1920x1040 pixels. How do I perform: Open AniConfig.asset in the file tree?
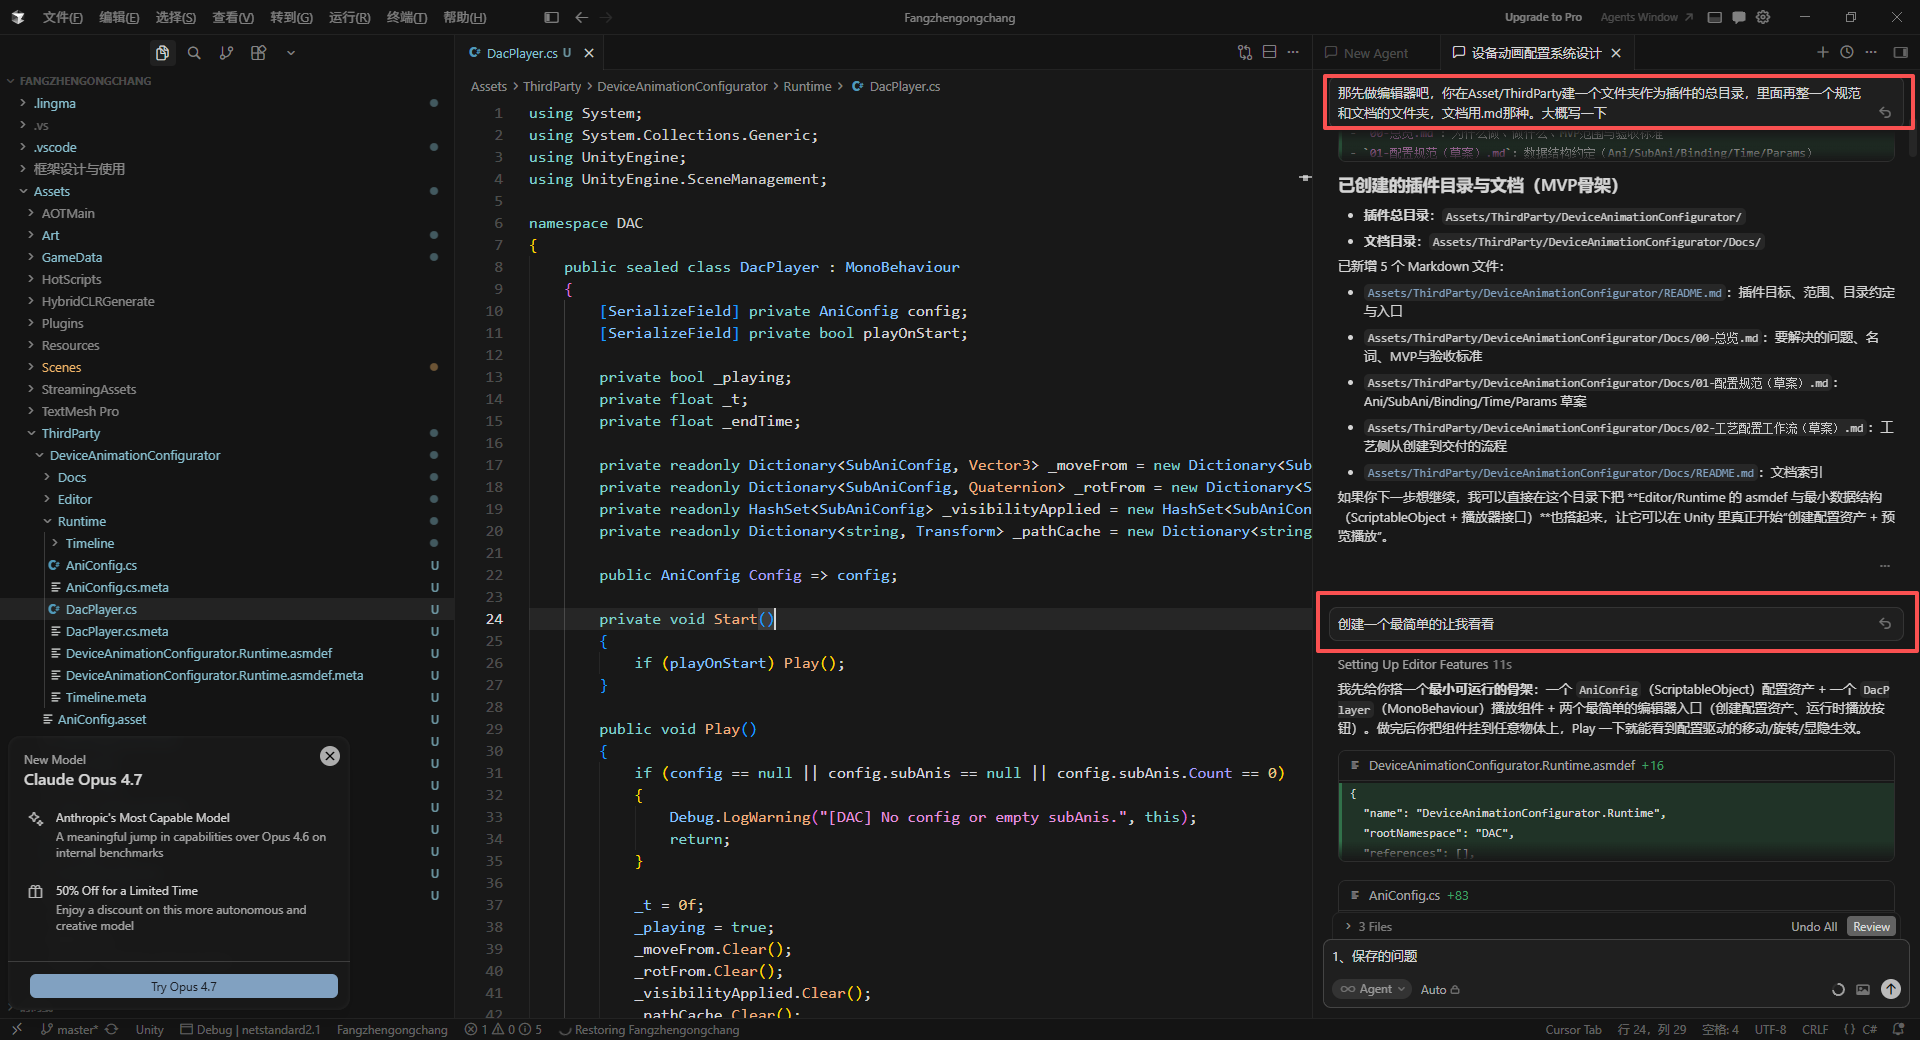pyautogui.click(x=101, y=719)
